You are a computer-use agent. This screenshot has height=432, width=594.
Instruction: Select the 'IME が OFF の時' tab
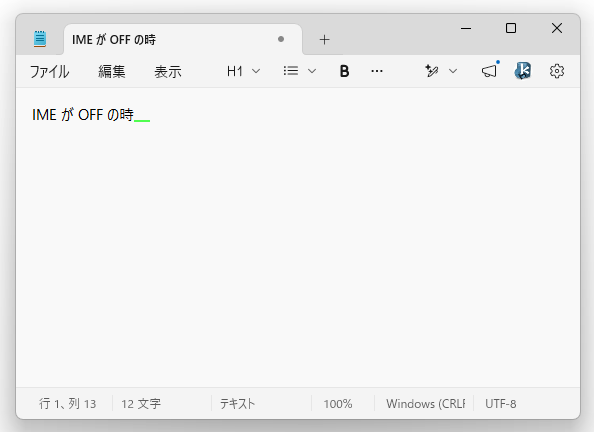183,39
